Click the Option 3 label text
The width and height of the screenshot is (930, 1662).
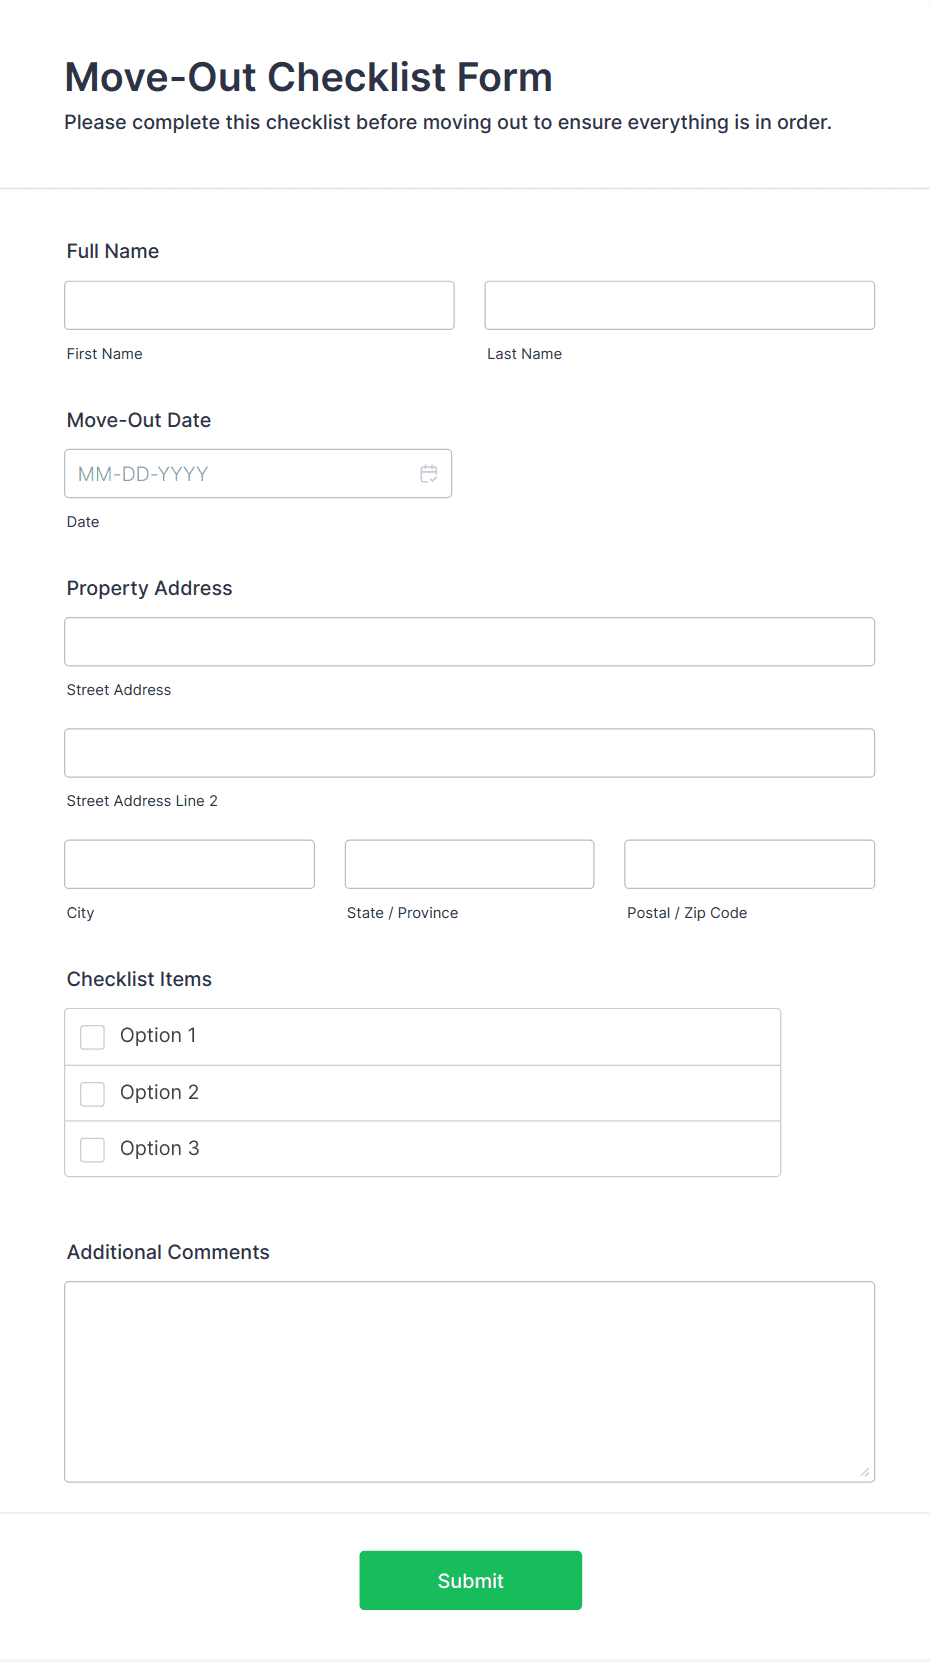pos(160,1148)
